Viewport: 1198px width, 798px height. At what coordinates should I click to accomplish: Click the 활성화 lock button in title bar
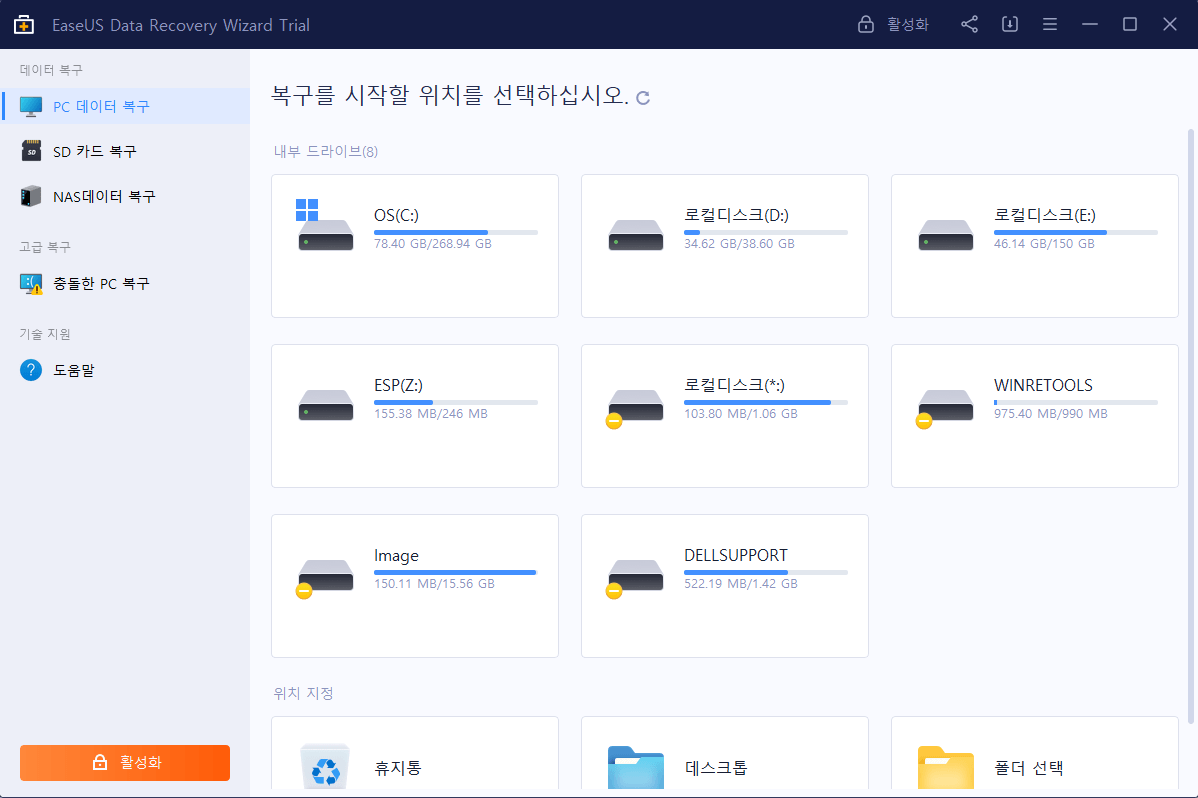(x=893, y=25)
